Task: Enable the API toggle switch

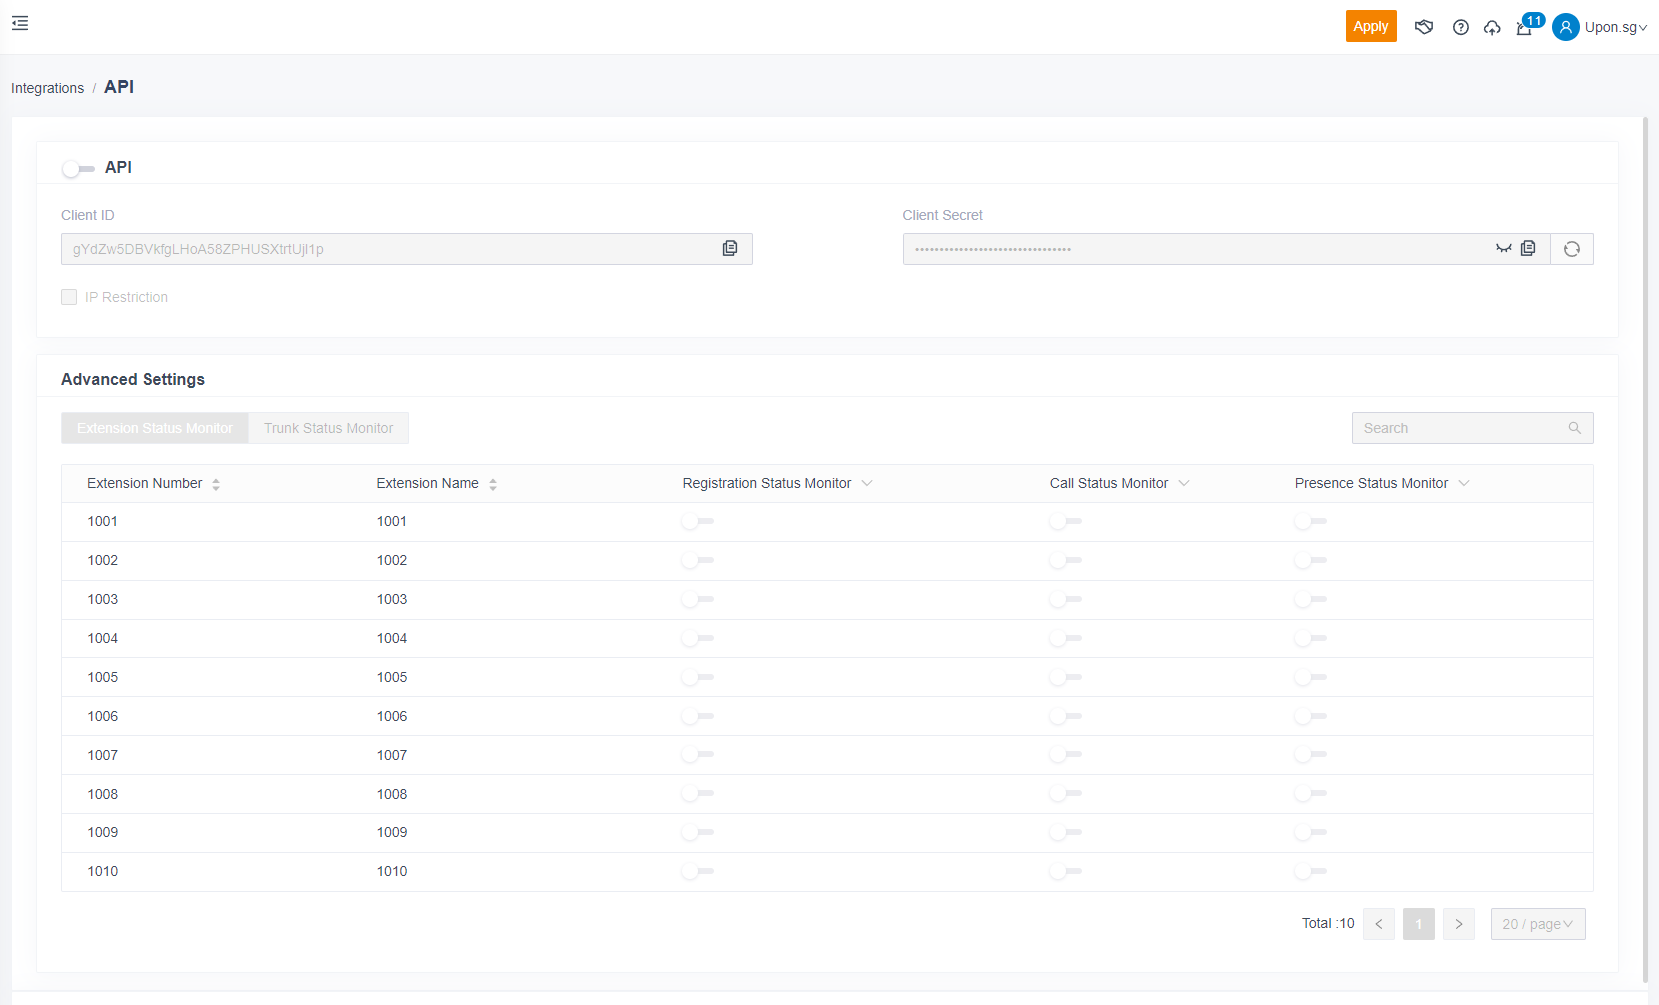Action: 78,168
